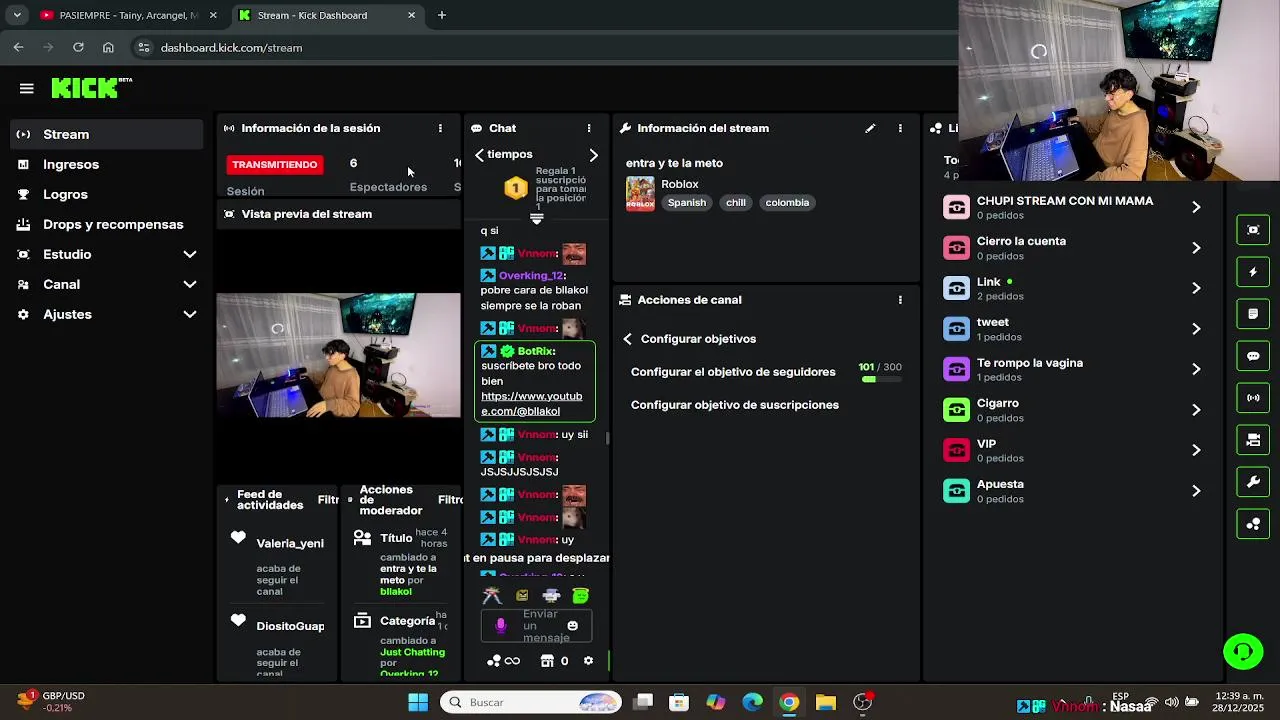The width and height of the screenshot is (1280, 720).
Task: Click the wrench icon in right sidebar
Action: coord(1253,482)
